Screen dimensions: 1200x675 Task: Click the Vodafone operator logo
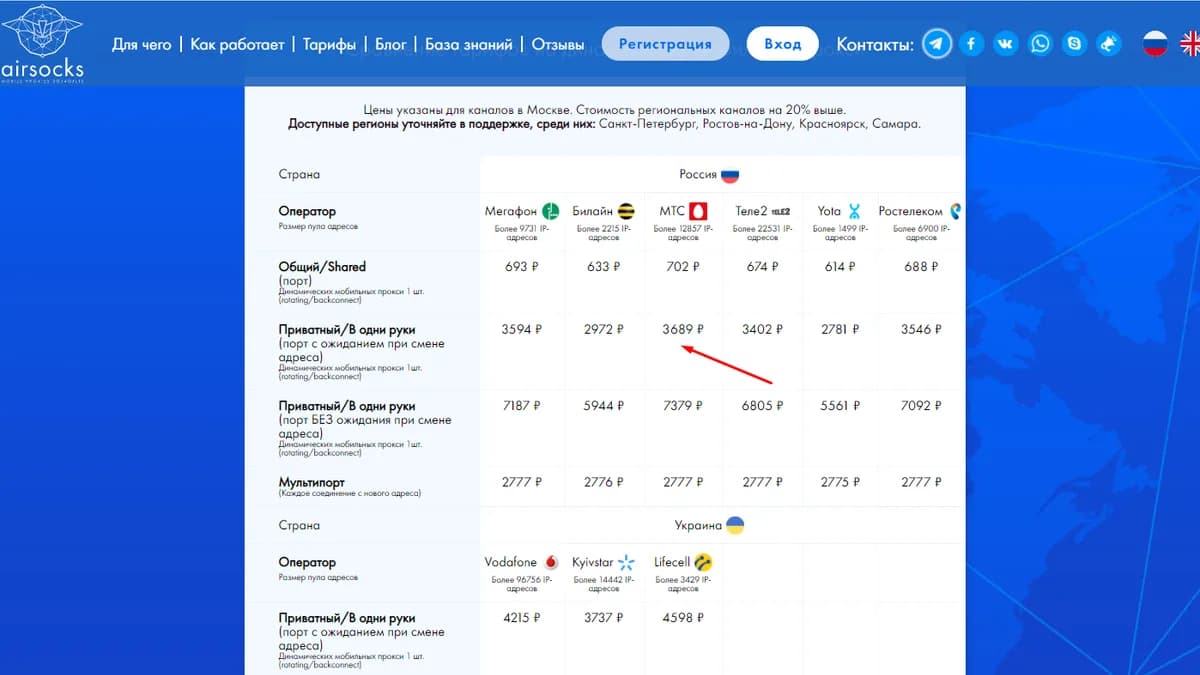(553, 562)
